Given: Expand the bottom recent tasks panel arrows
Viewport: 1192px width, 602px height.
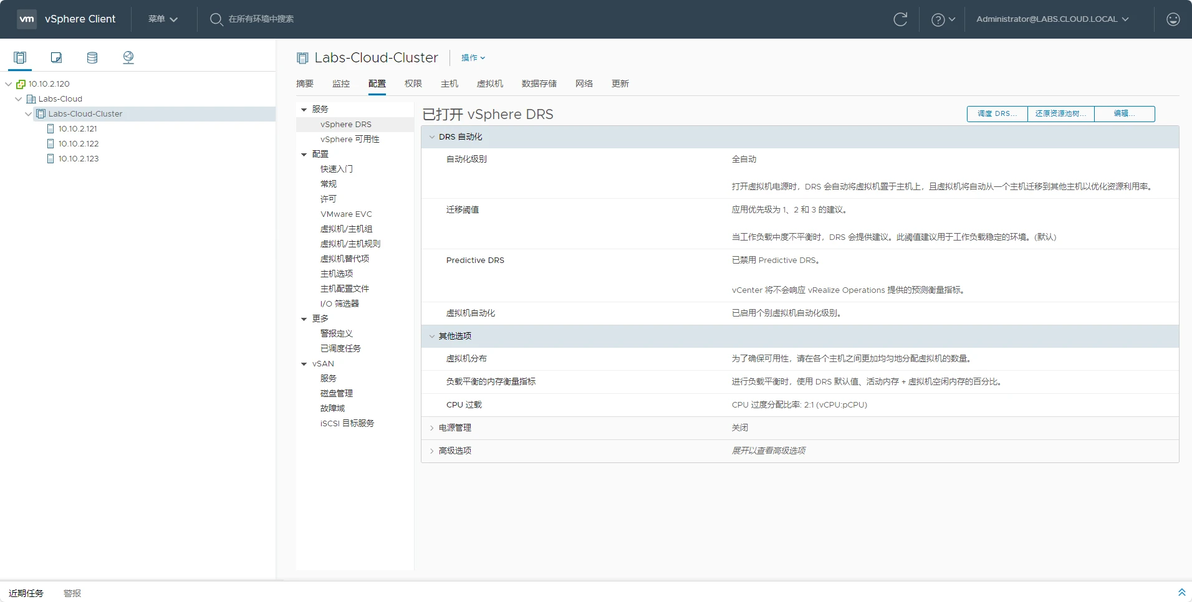Looking at the screenshot, I should 1181,593.
